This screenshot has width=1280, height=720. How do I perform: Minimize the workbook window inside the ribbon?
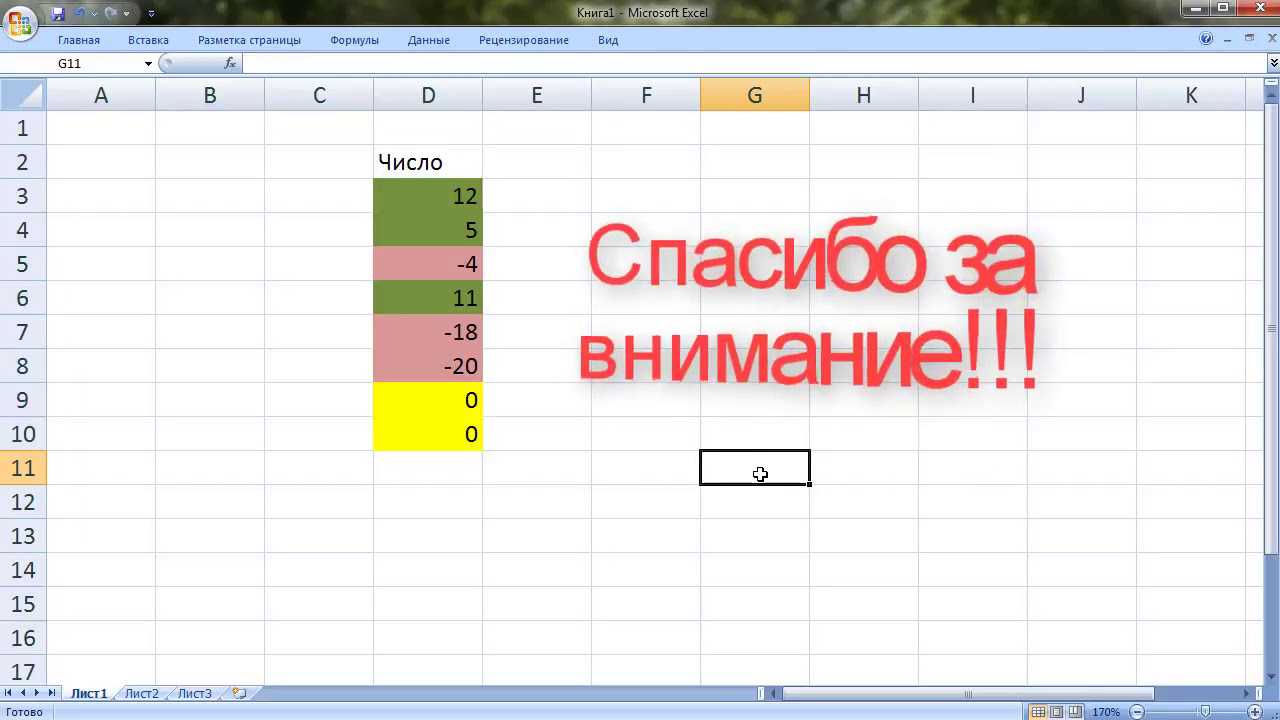pos(1229,39)
